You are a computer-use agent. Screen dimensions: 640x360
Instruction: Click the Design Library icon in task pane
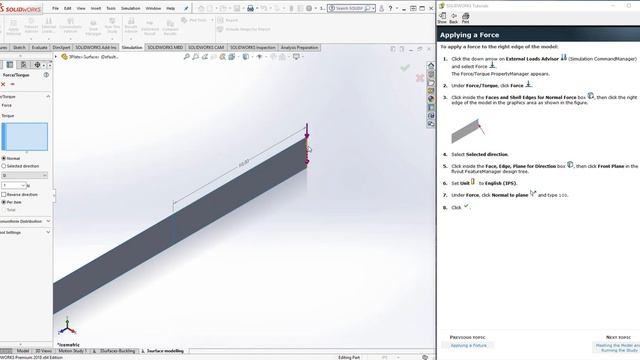(431, 74)
